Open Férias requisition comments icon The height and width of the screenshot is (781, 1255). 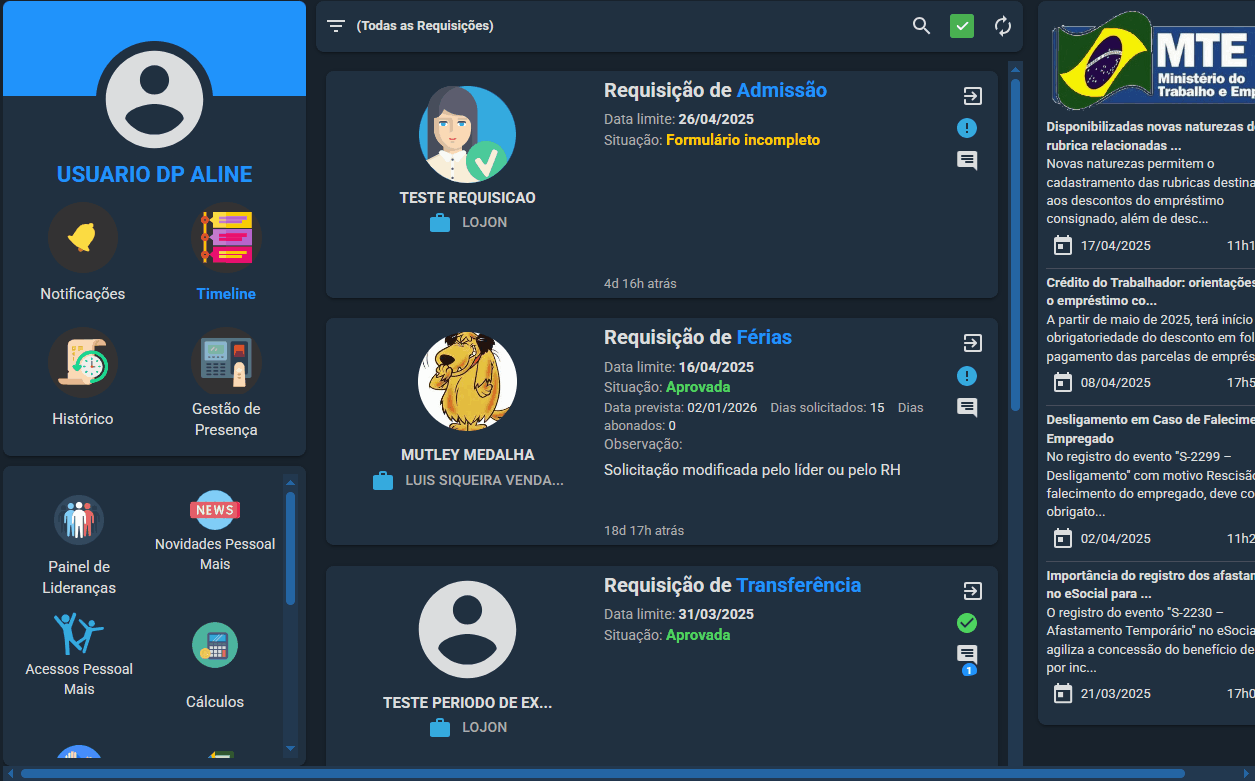[967, 407]
